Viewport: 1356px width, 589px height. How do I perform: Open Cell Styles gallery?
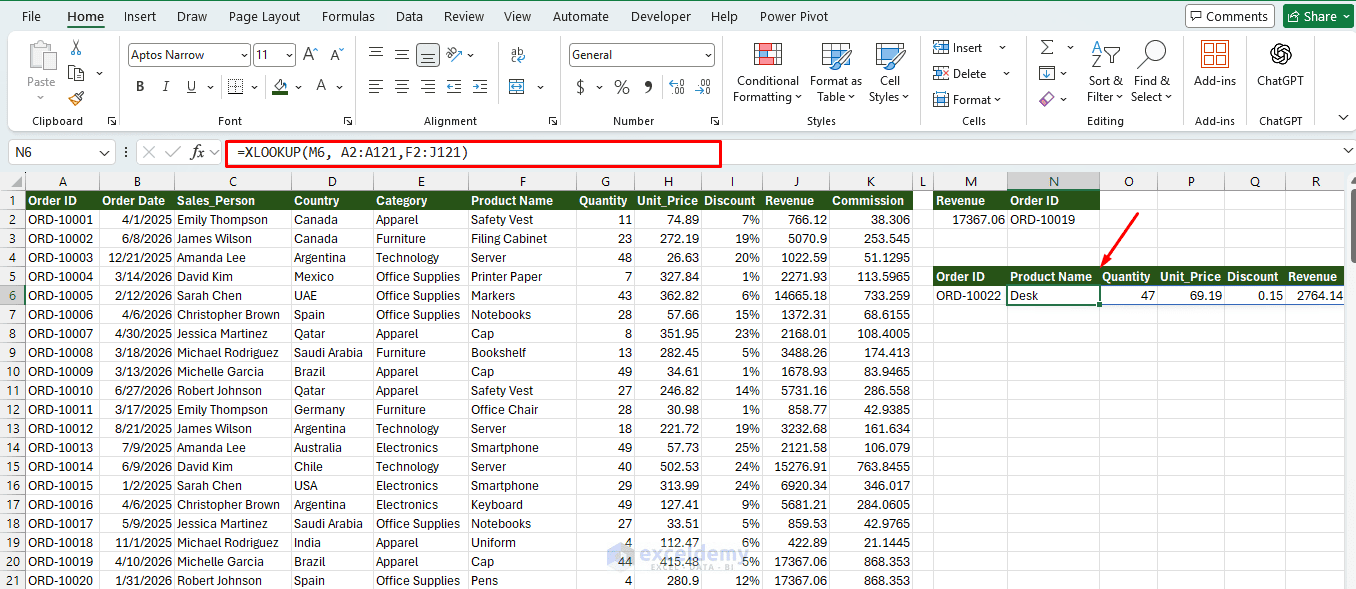[x=889, y=73]
